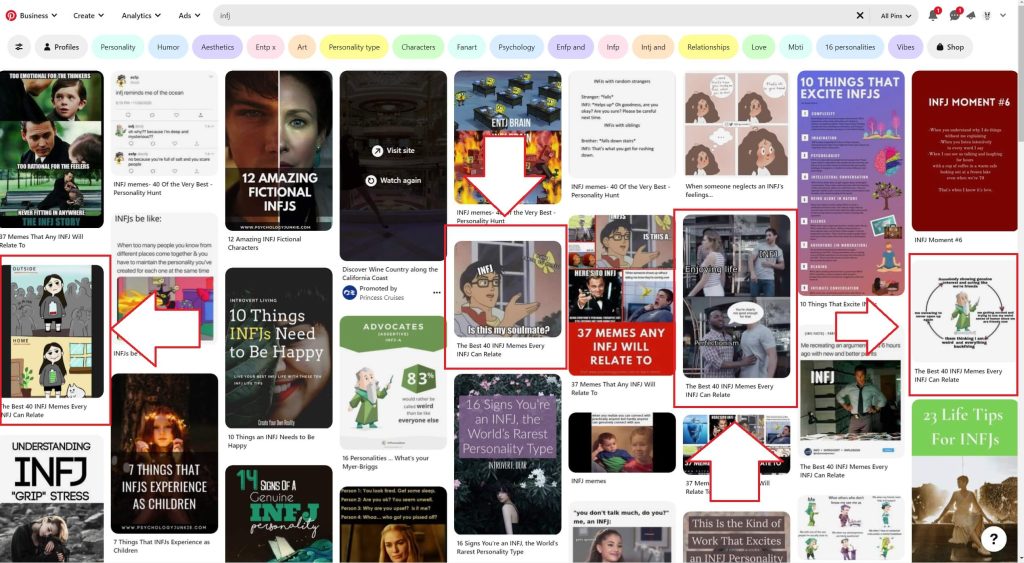Screen dimensions: 1024x563
Task: Open the notifications bell
Action: (932, 16)
